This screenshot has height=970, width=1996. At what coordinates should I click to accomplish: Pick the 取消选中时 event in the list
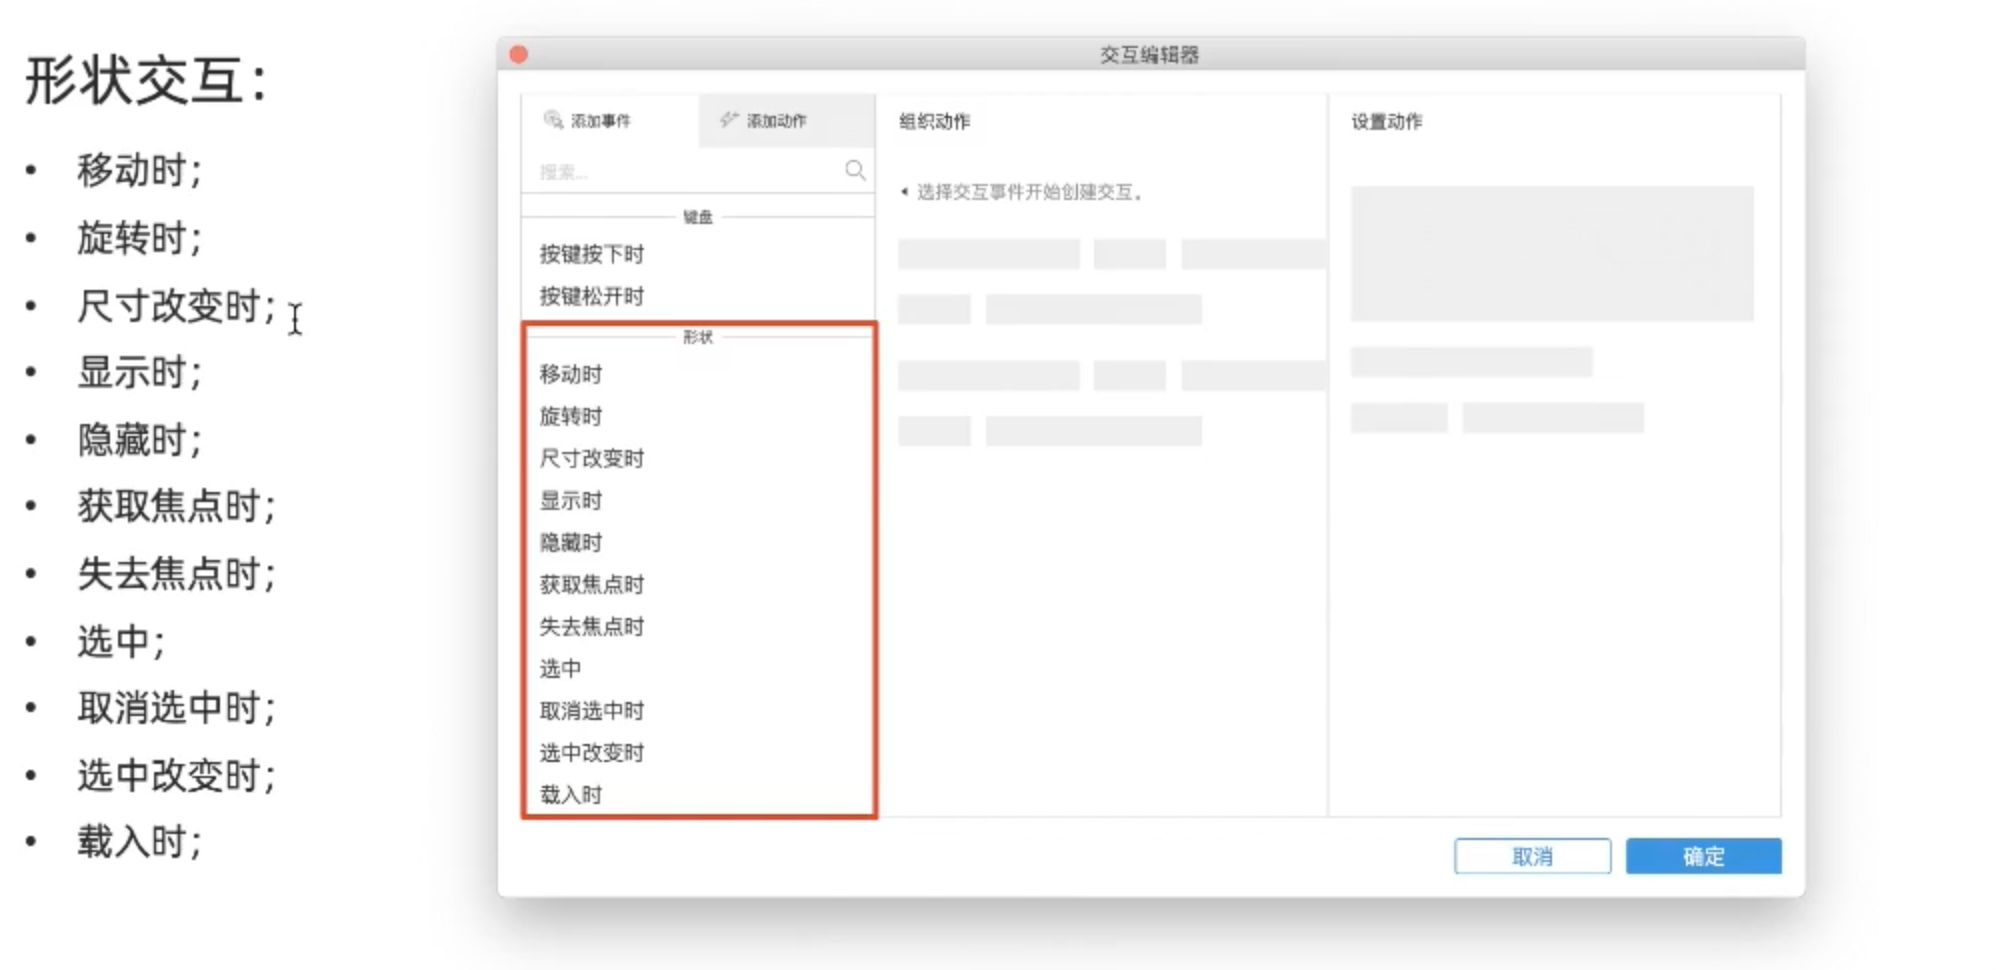(592, 710)
